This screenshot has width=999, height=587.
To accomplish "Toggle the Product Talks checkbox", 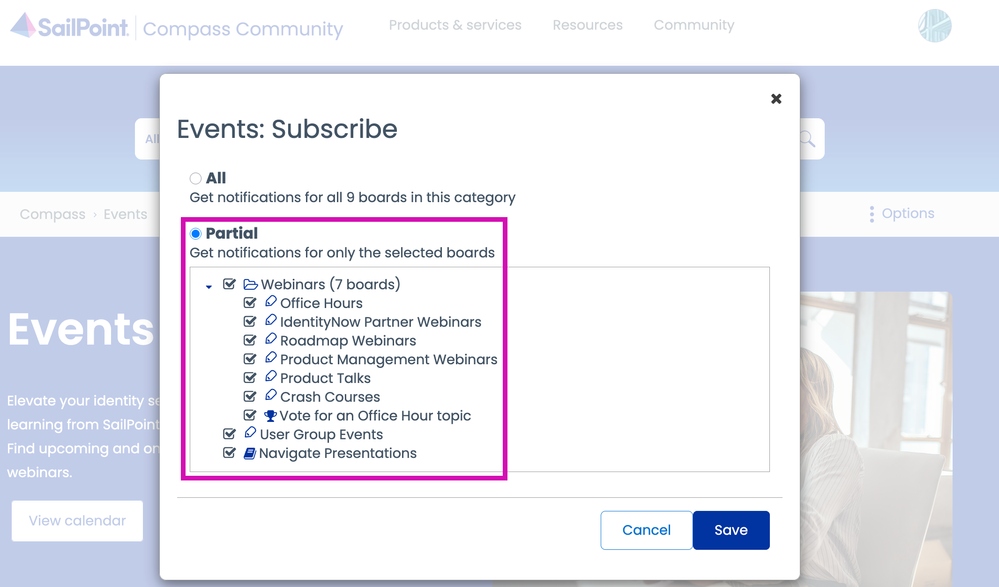I will [x=250, y=378].
